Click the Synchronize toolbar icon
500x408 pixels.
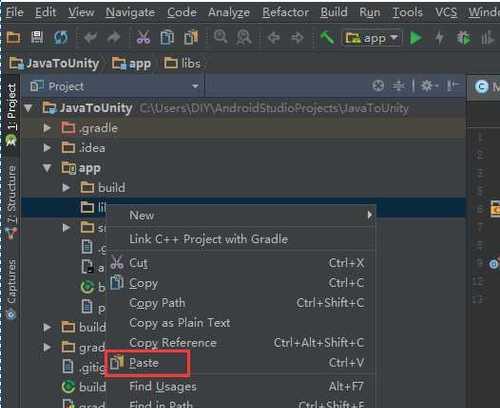pos(61,37)
